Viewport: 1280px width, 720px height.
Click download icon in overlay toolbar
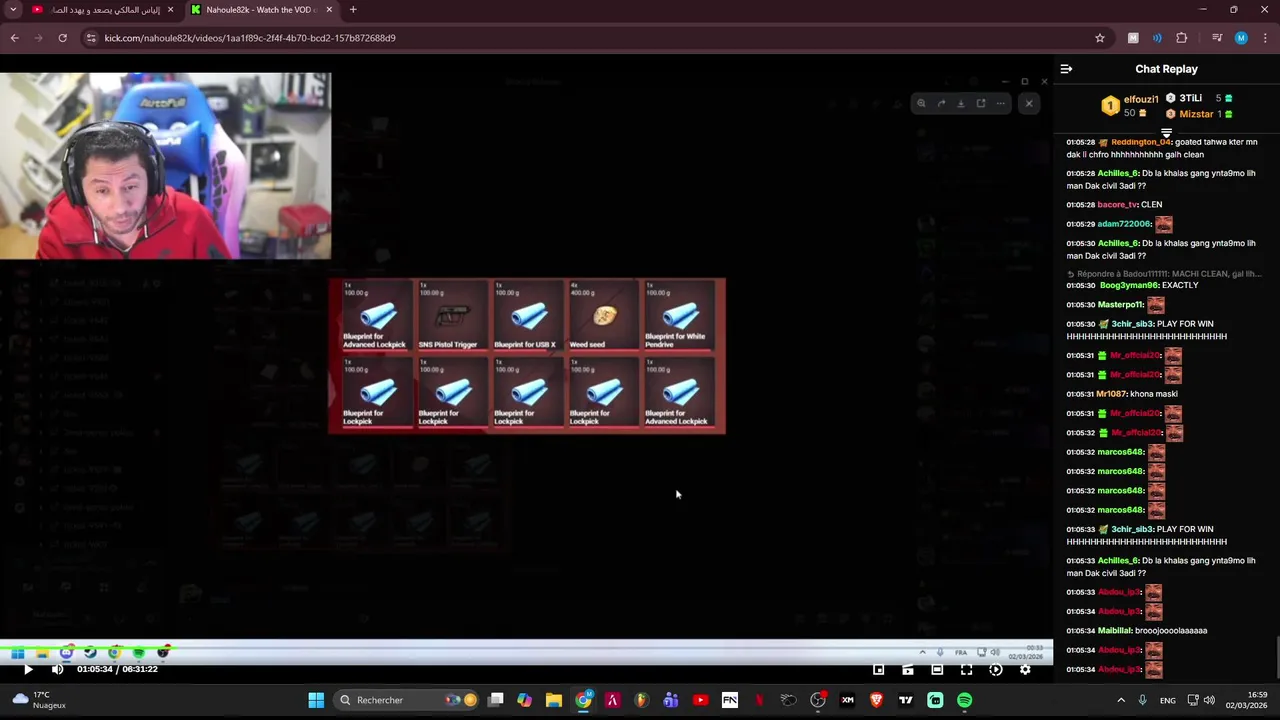960,103
